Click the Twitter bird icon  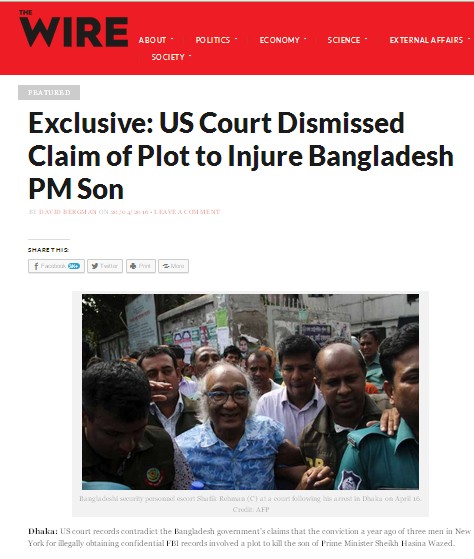pyautogui.click(x=95, y=266)
